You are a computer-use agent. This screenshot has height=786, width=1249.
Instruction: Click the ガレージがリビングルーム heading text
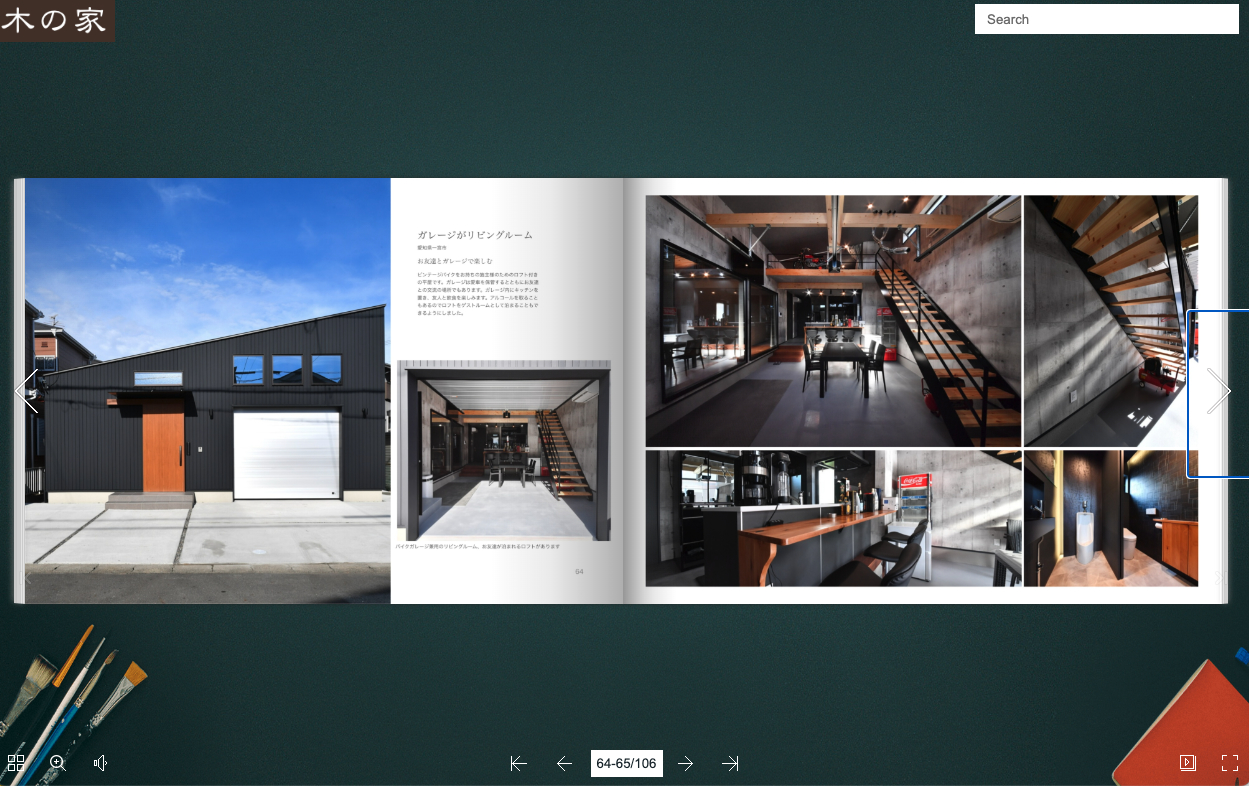click(x=475, y=235)
